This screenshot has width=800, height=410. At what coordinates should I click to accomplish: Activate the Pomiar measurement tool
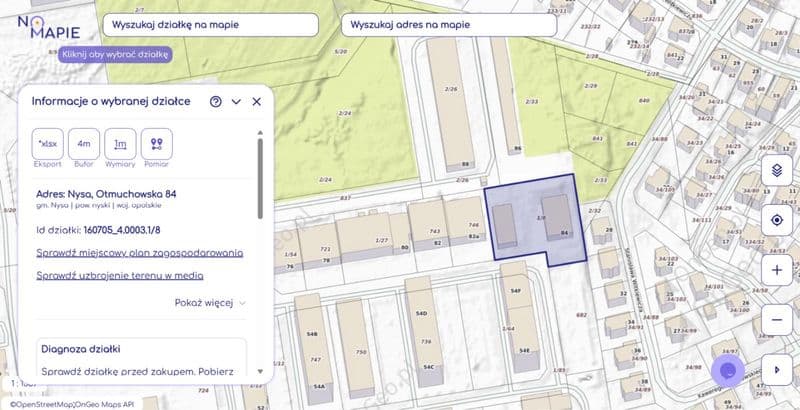pos(157,144)
